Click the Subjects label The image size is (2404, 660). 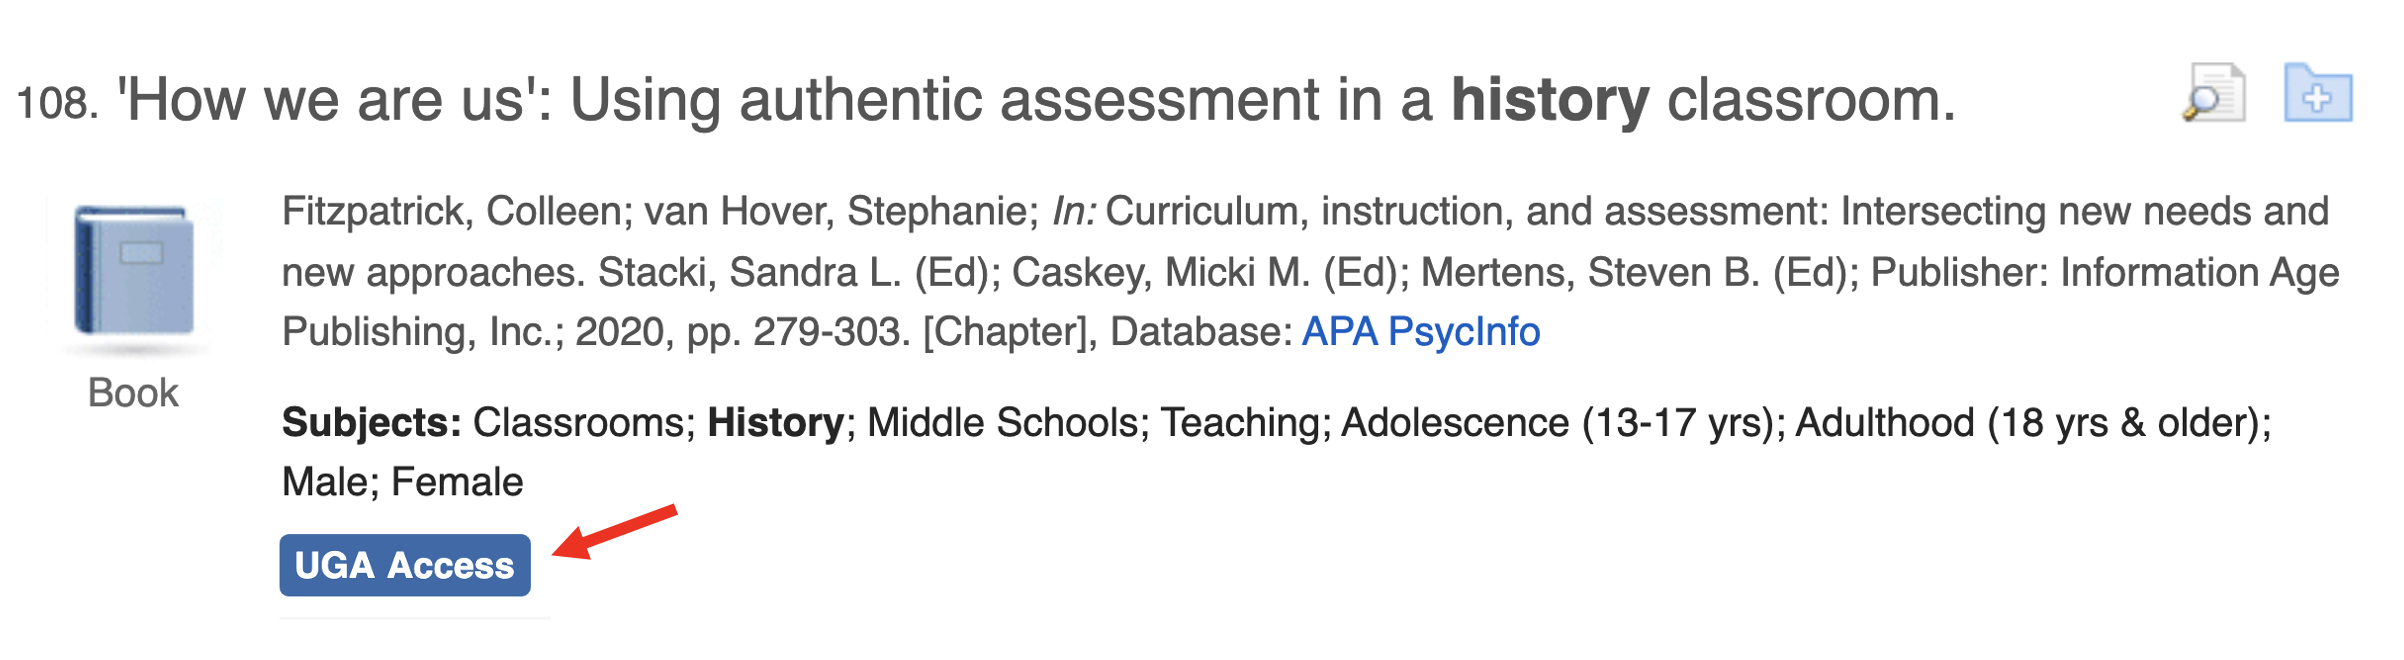[x=371, y=423]
